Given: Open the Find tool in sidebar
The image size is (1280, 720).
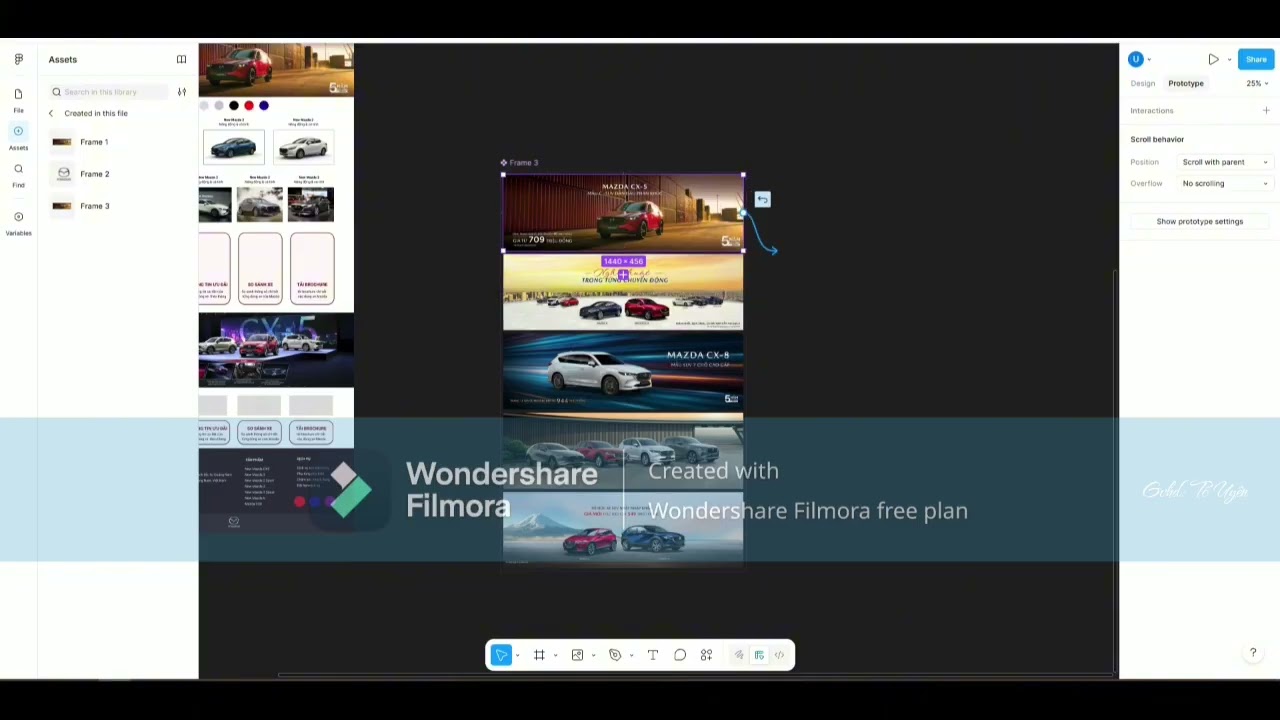Looking at the screenshot, I should [x=18, y=175].
